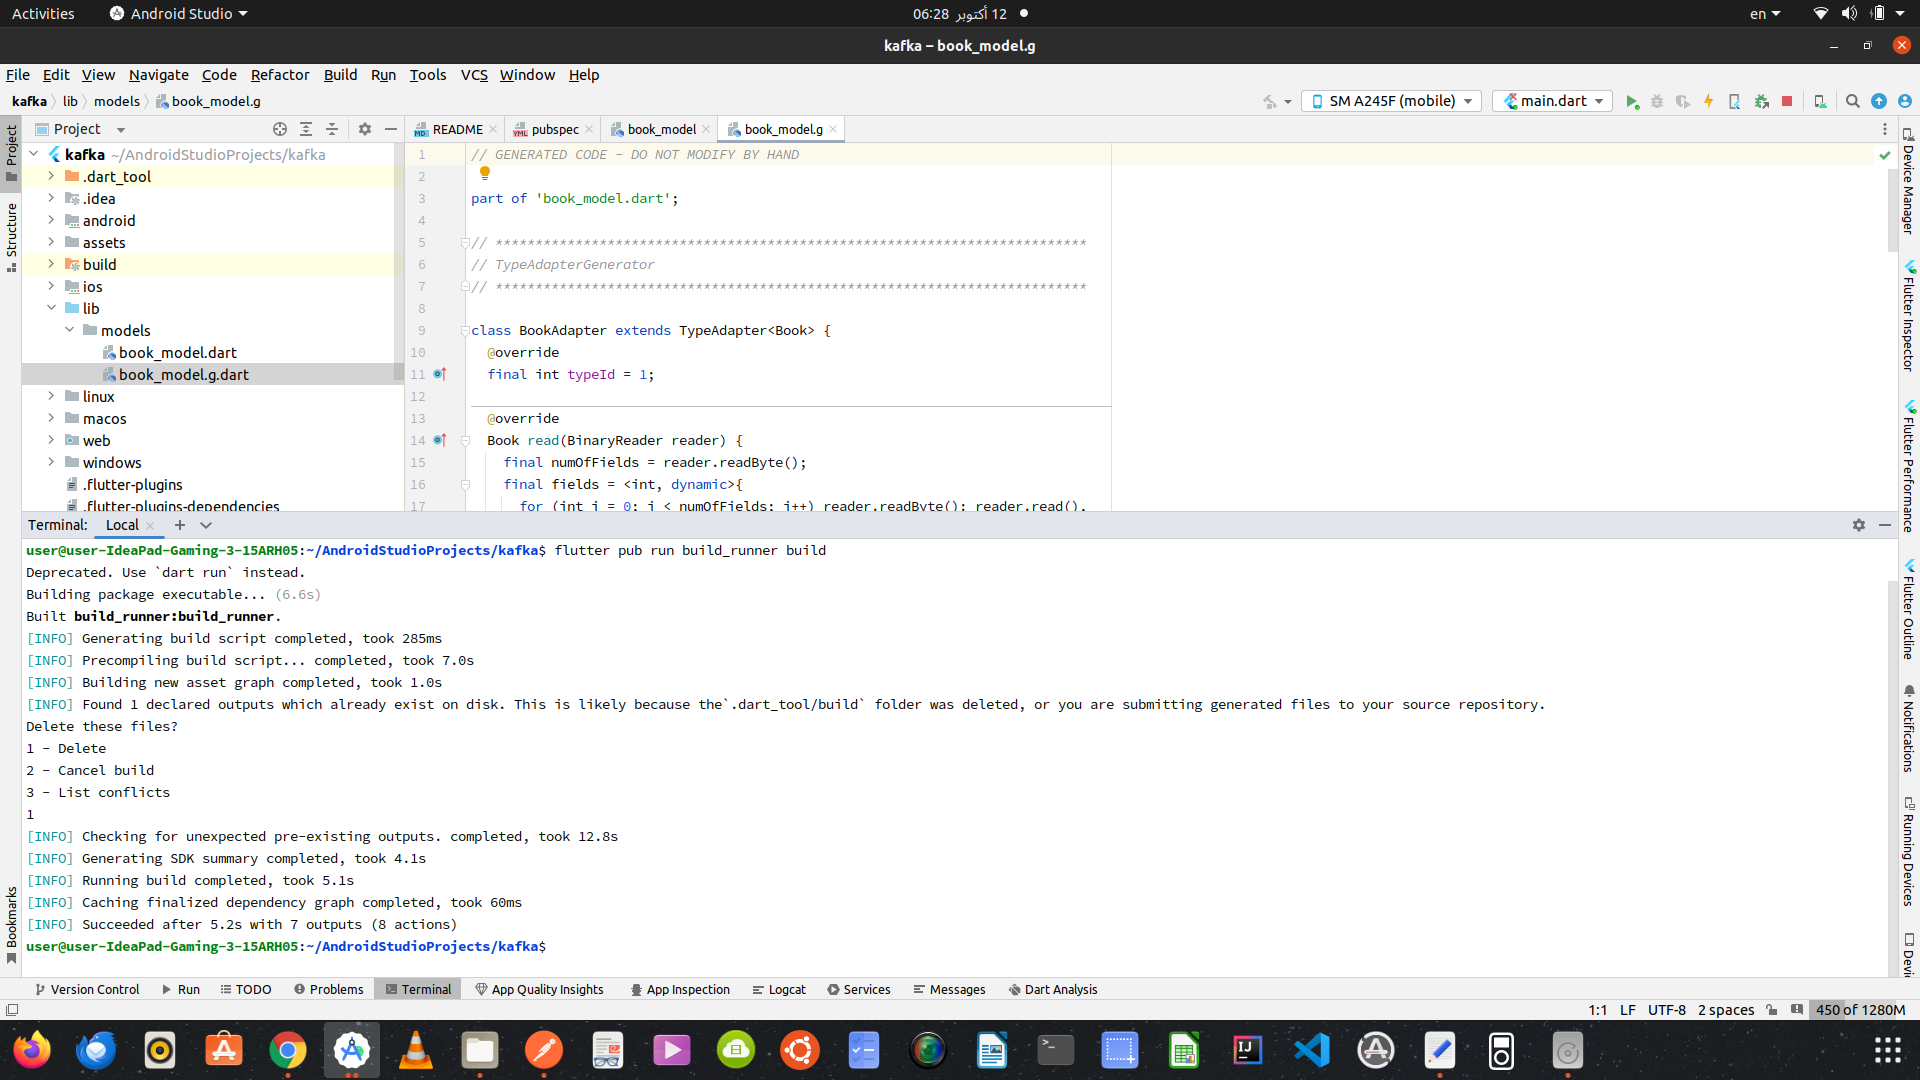Image resolution: width=1920 pixels, height=1080 pixels.
Task: Click Expand All icon in Project panel
Action: click(x=306, y=129)
